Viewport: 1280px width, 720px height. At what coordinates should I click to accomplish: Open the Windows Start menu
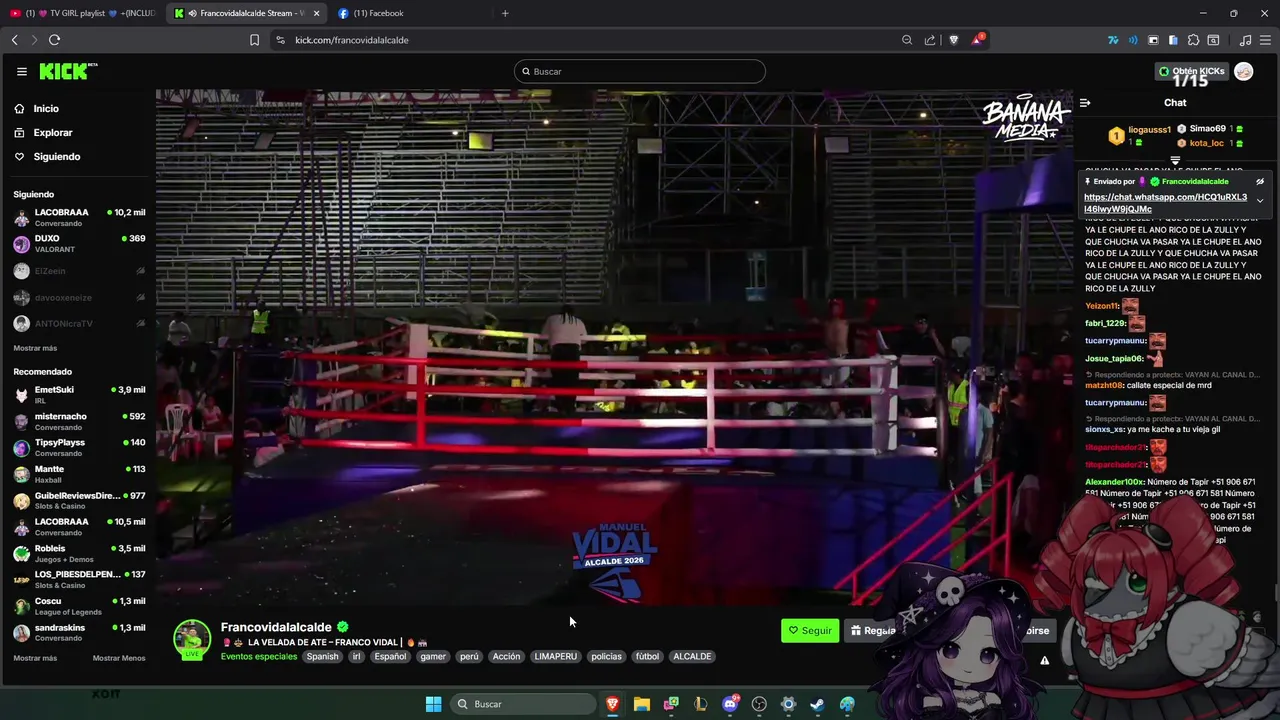pyautogui.click(x=433, y=704)
